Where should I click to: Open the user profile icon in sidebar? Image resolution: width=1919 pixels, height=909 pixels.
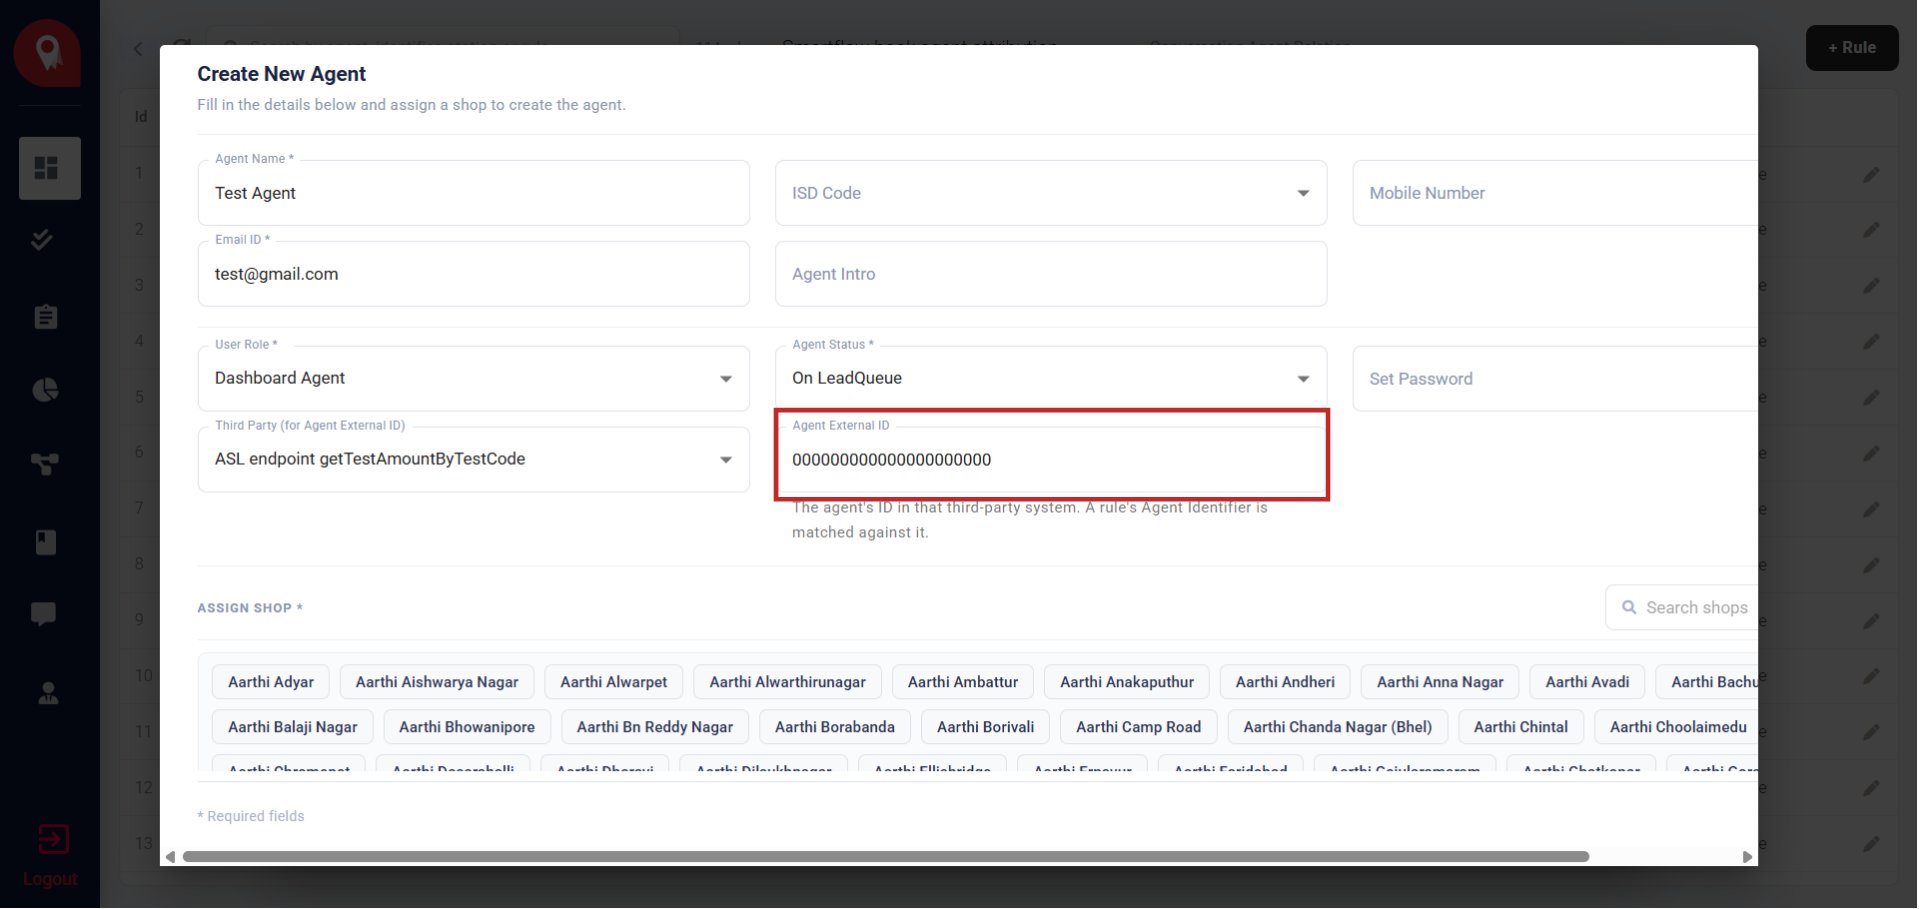pyautogui.click(x=47, y=693)
